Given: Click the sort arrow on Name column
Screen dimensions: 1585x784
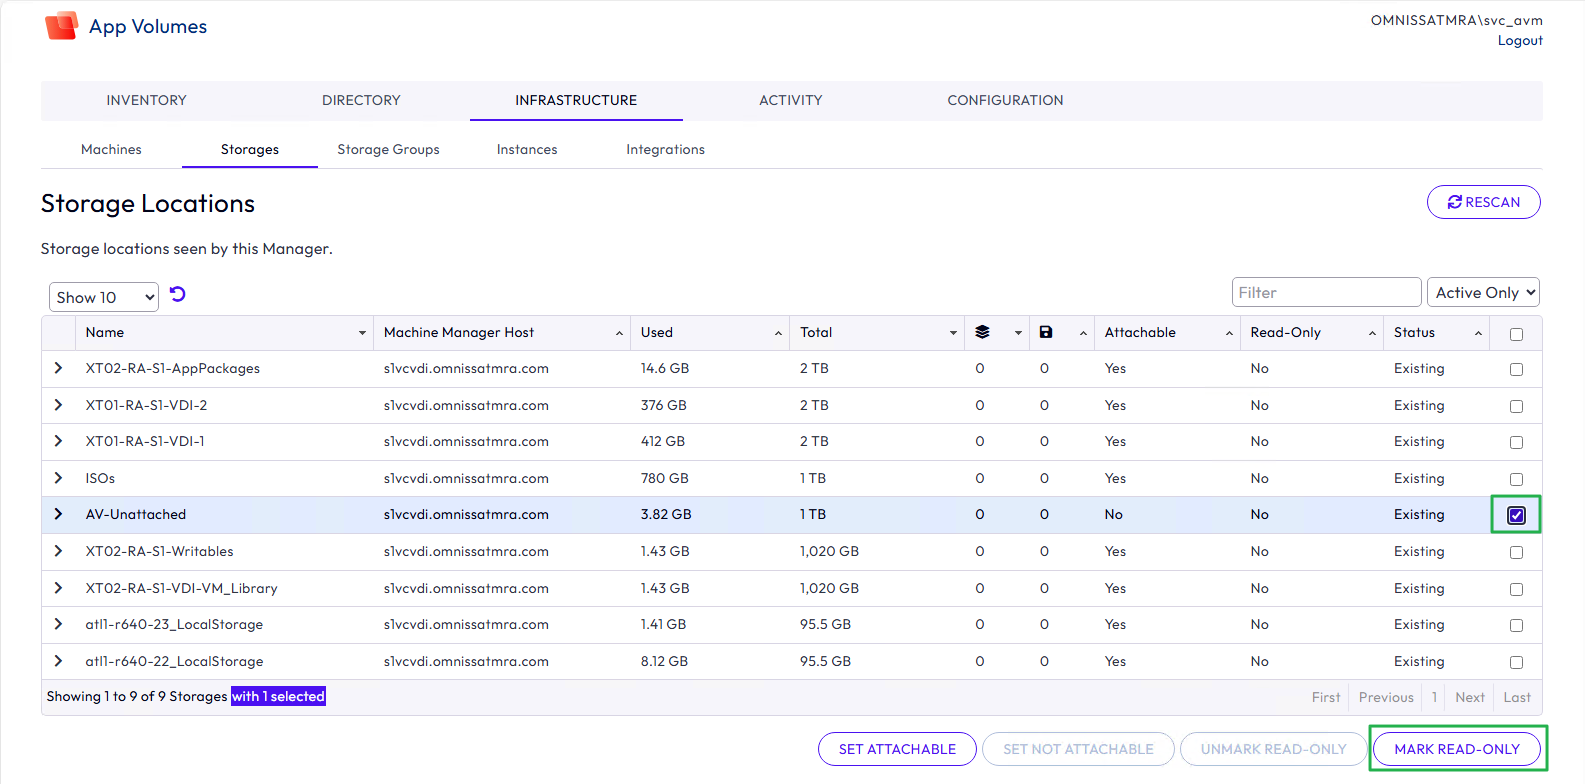Looking at the screenshot, I should coord(362,333).
